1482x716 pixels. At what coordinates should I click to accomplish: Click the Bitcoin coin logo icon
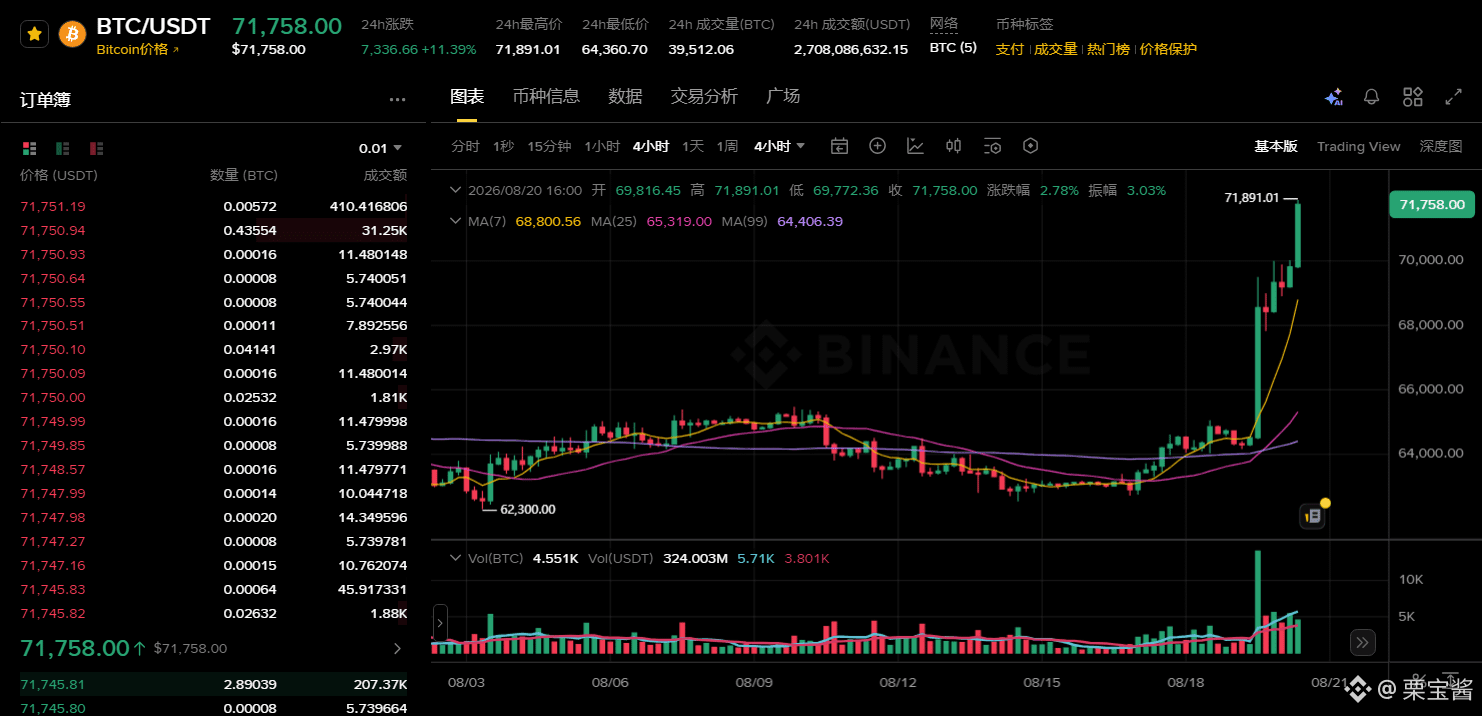click(72, 34)
